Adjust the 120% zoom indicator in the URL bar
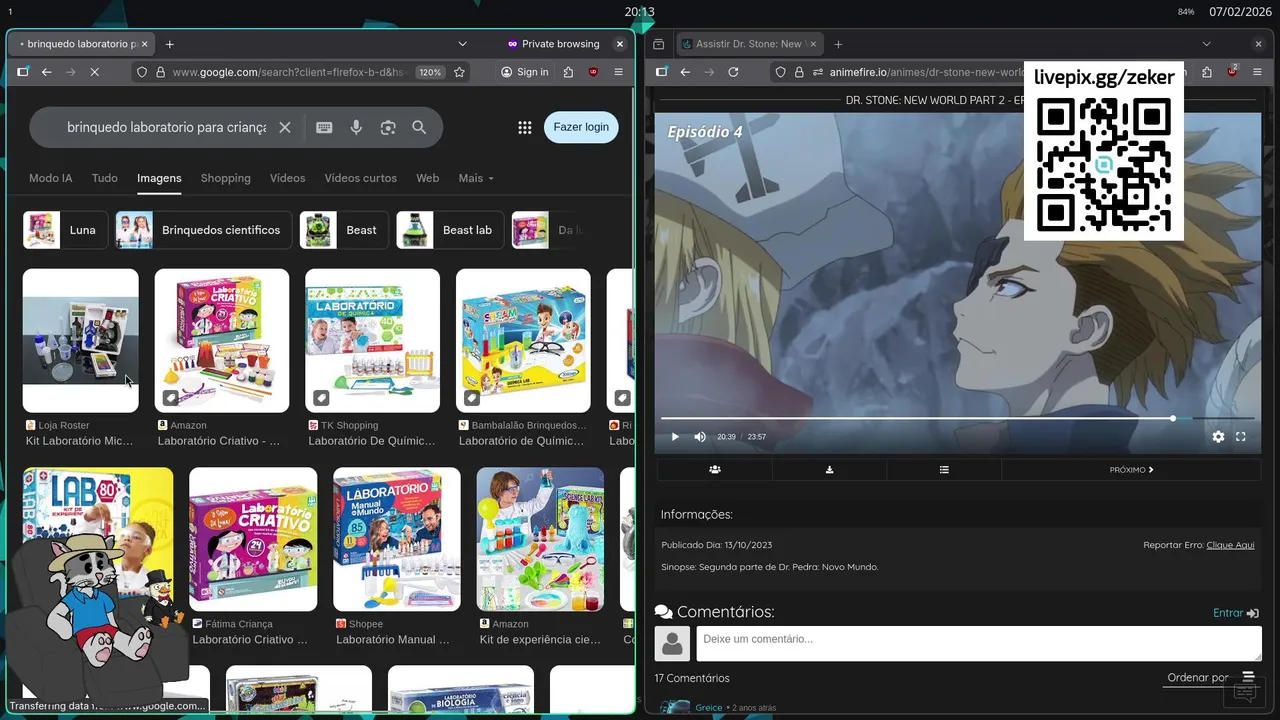The image size is (1280, 720). tap(430, 72)
